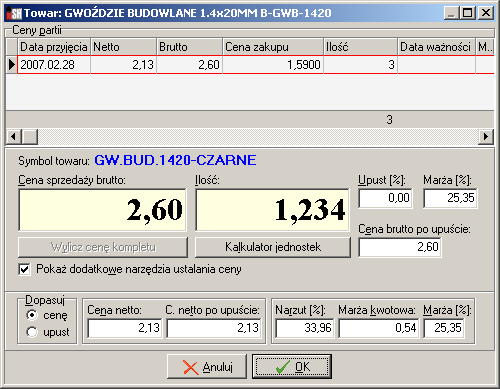Click the 'Data ważności' column header
500x389 pixels.
[436, 47]
